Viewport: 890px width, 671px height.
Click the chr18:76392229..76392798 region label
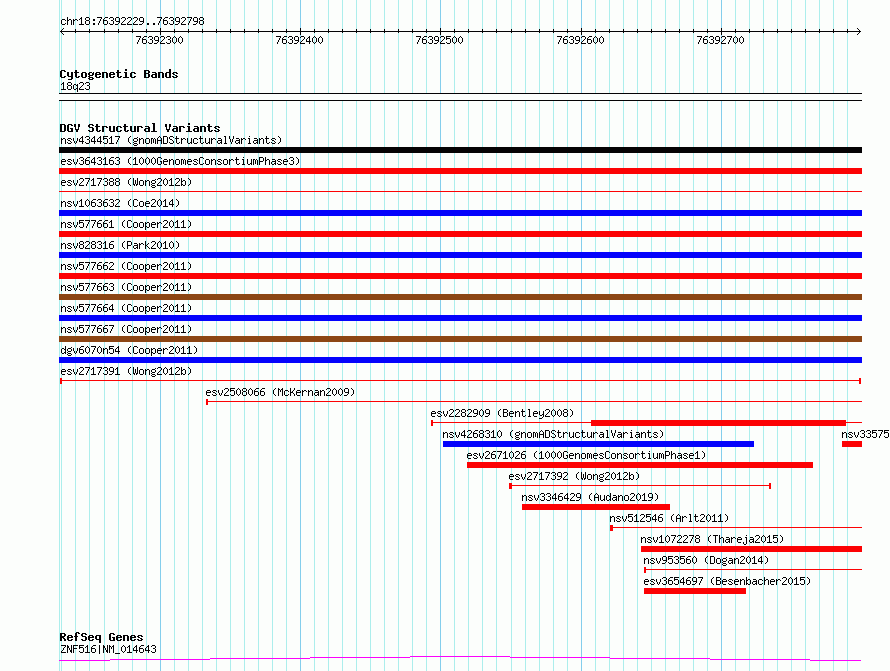(x=132, y=21)
